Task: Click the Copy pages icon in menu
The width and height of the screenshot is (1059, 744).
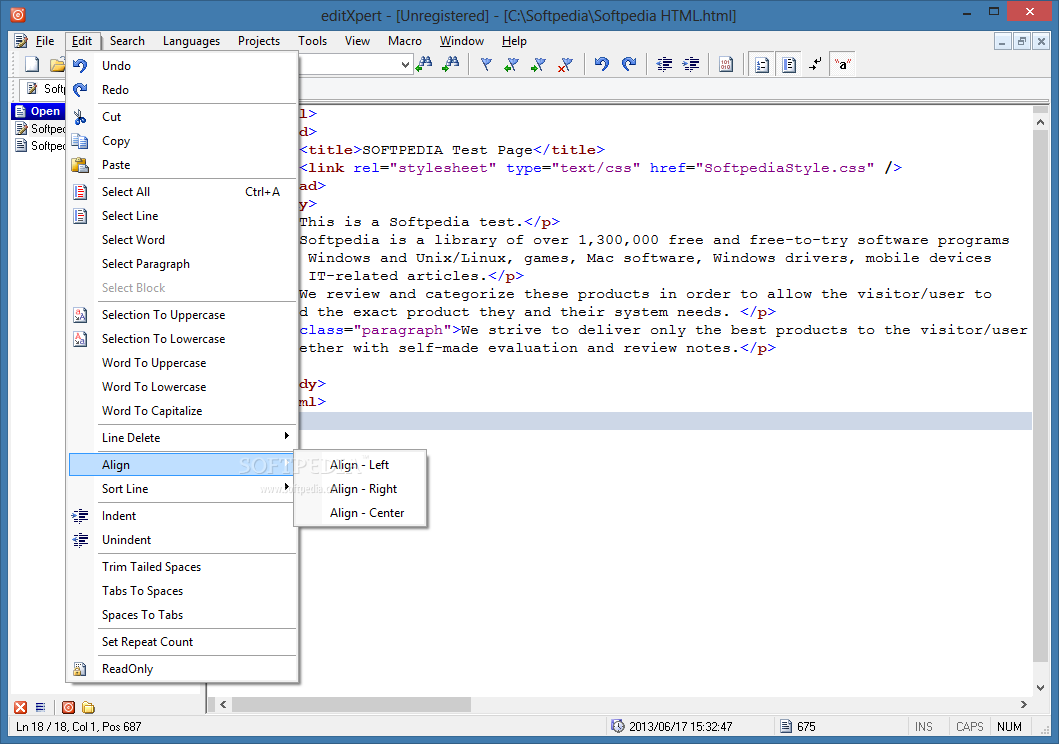Action: (x=80, y=141)
